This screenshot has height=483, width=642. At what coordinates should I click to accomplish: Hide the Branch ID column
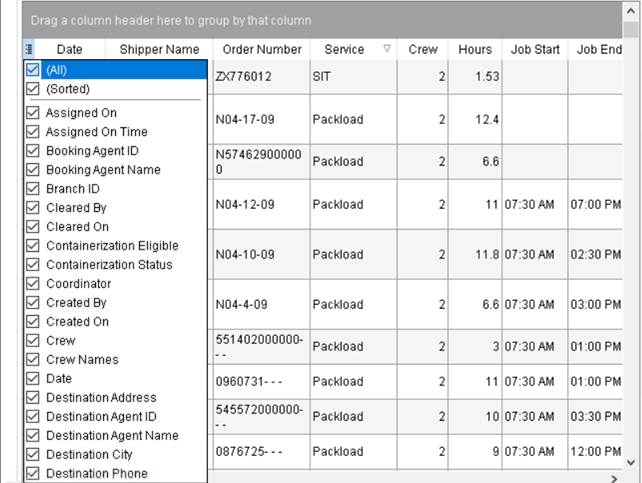point(33,189)
